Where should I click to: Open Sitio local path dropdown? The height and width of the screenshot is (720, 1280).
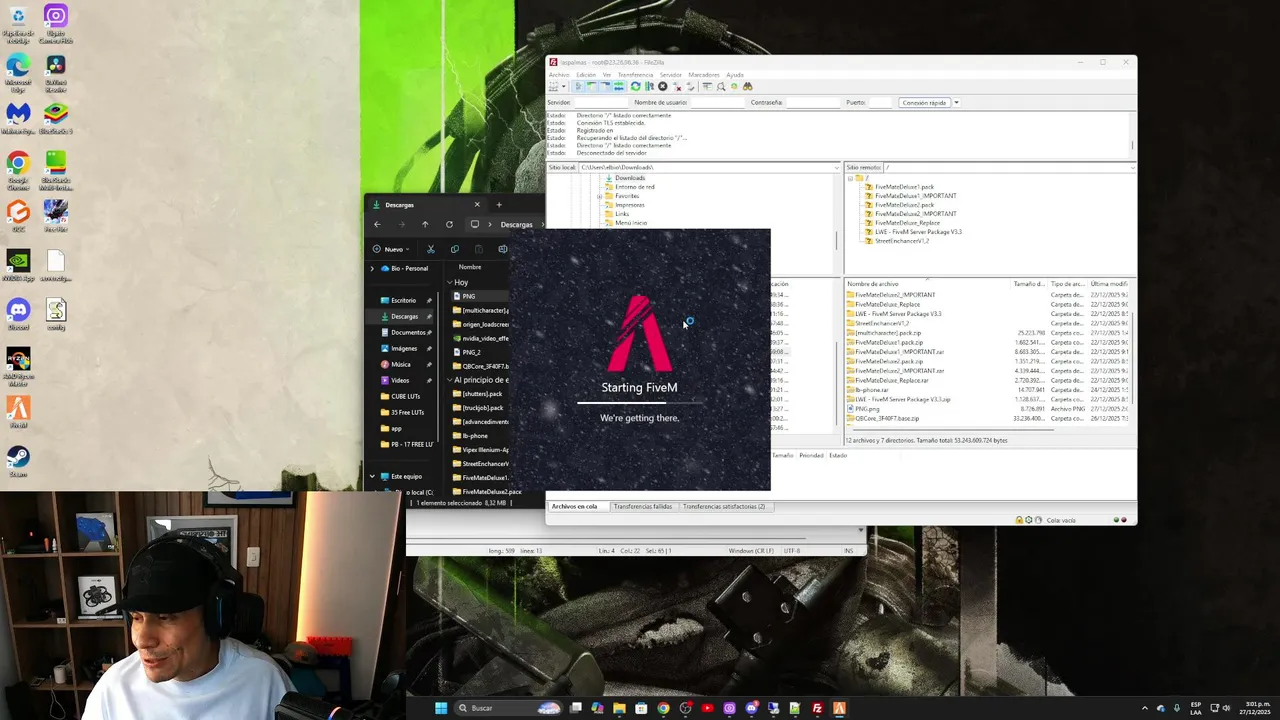coord(836,167)
